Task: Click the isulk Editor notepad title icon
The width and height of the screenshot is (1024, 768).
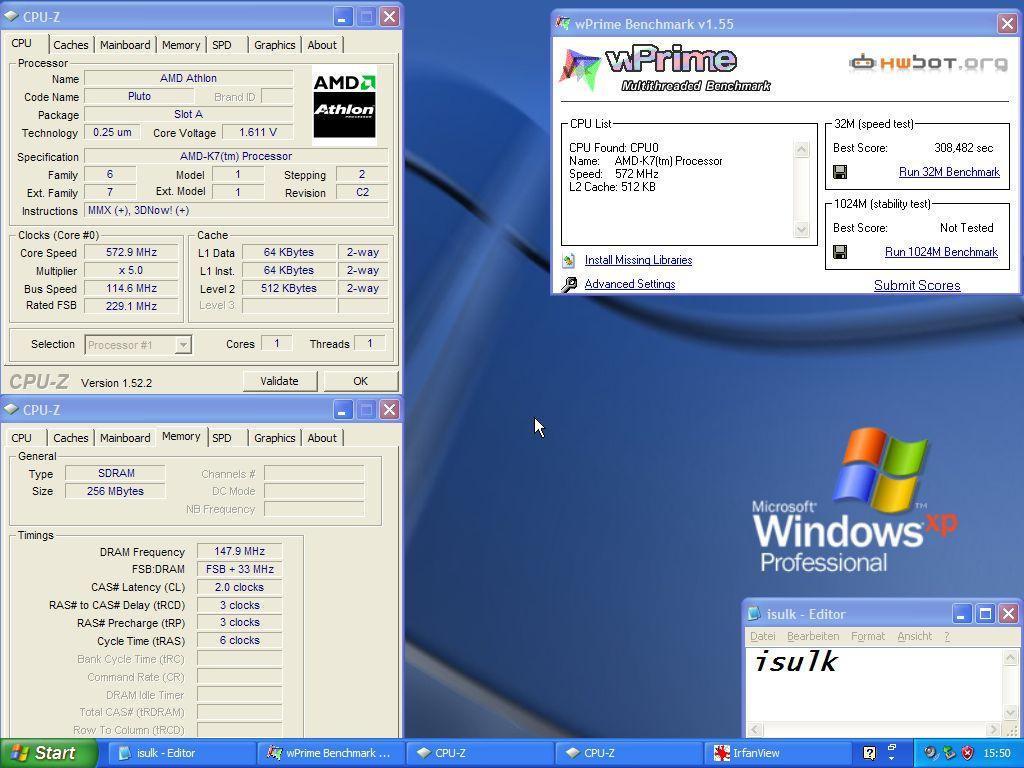Action: [x=754, y=613]
